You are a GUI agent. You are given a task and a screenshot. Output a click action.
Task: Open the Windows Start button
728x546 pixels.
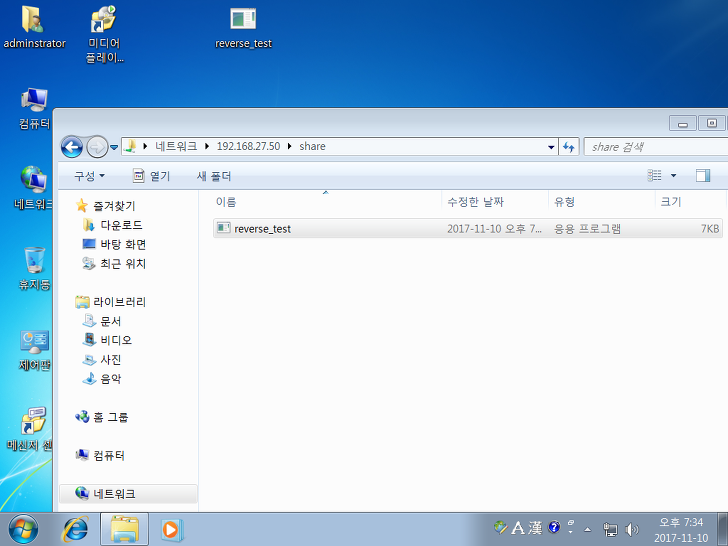[x=24, y=529]
